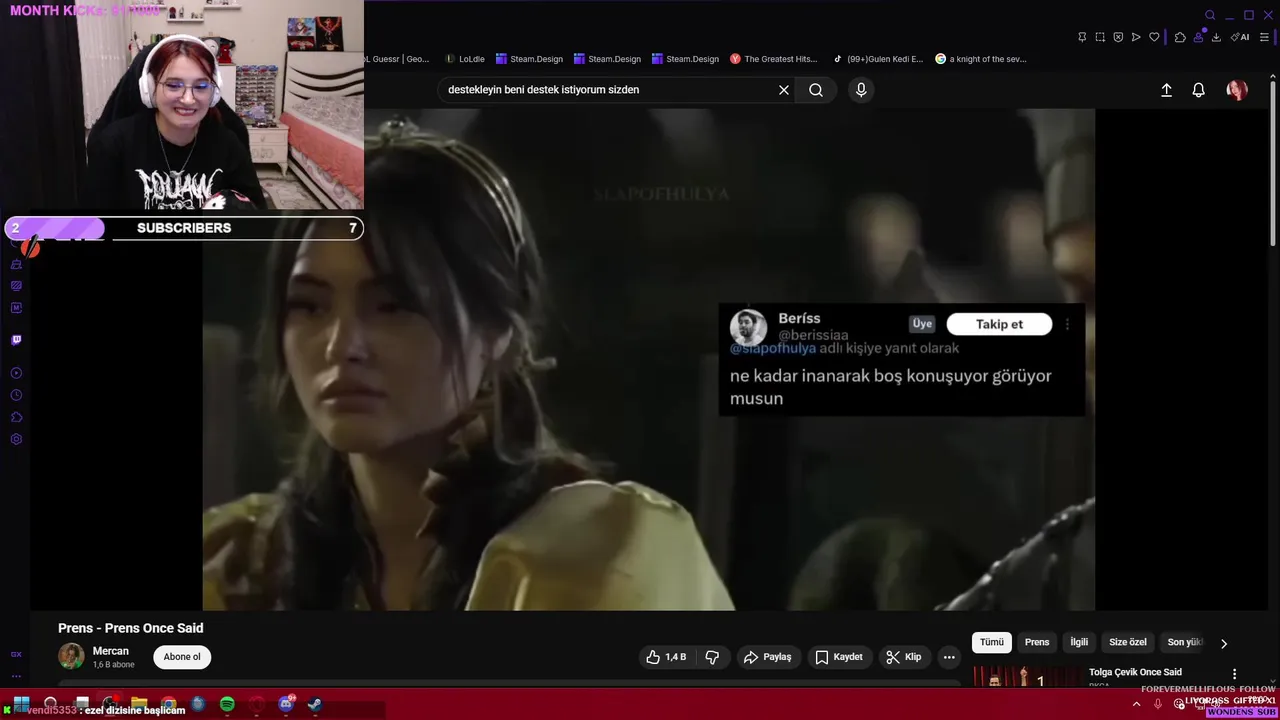
Task: Dislike the video with thumbs down
Action: (x=712, y=657)
